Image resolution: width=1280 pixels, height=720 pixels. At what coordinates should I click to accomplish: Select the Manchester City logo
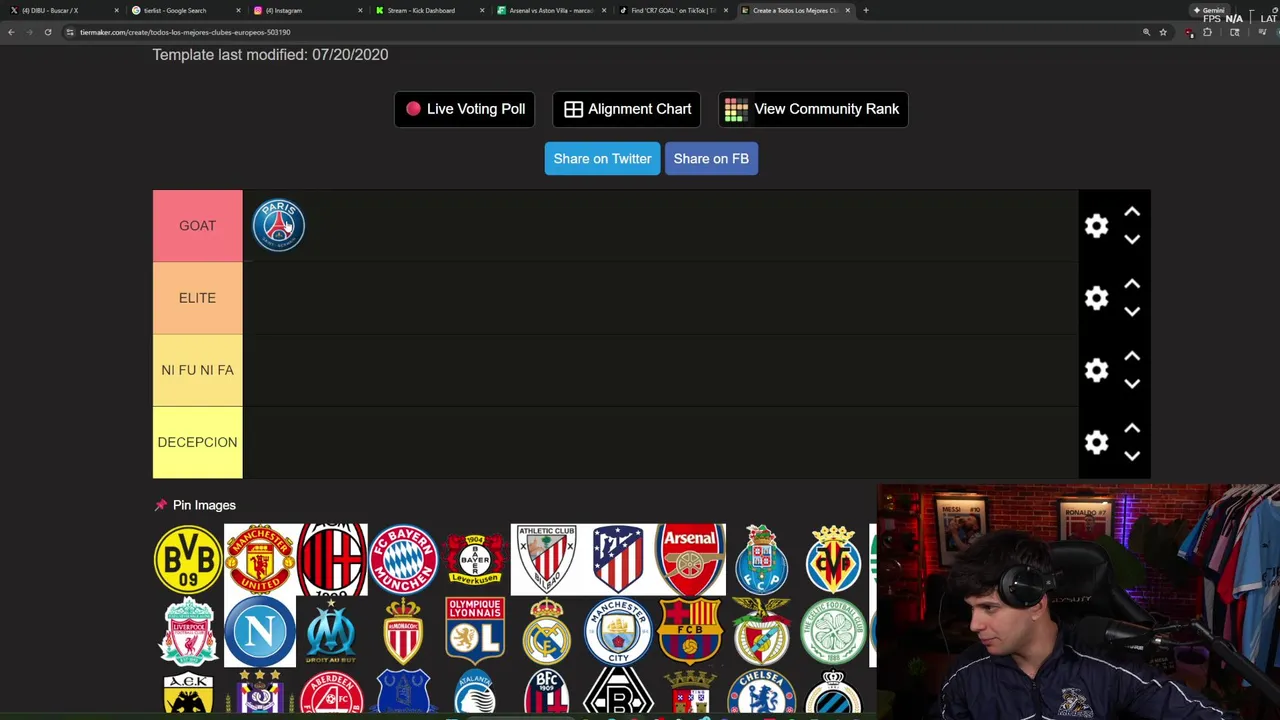coord(618,631)
